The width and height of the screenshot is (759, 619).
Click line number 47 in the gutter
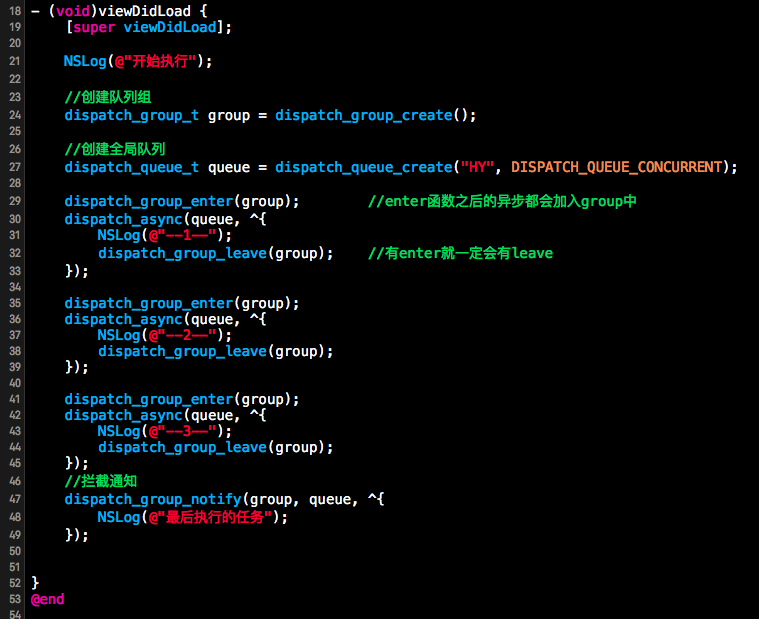[x=15, y=499]
